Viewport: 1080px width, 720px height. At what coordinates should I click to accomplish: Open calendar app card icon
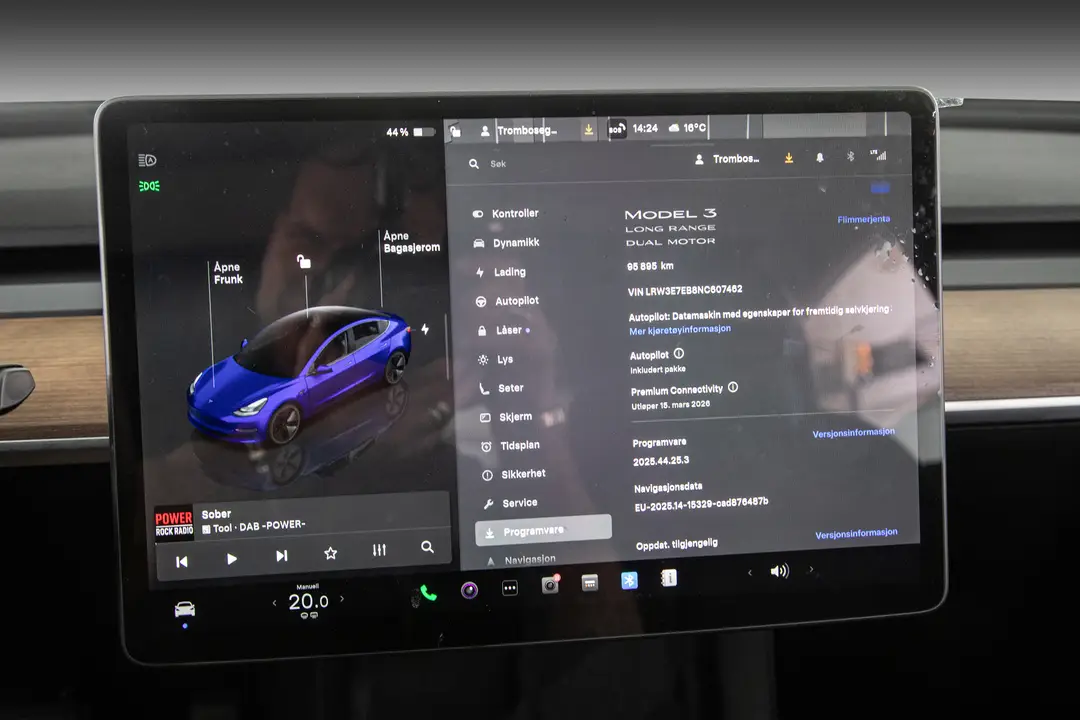pyautogui.click(x=590, y=583)
